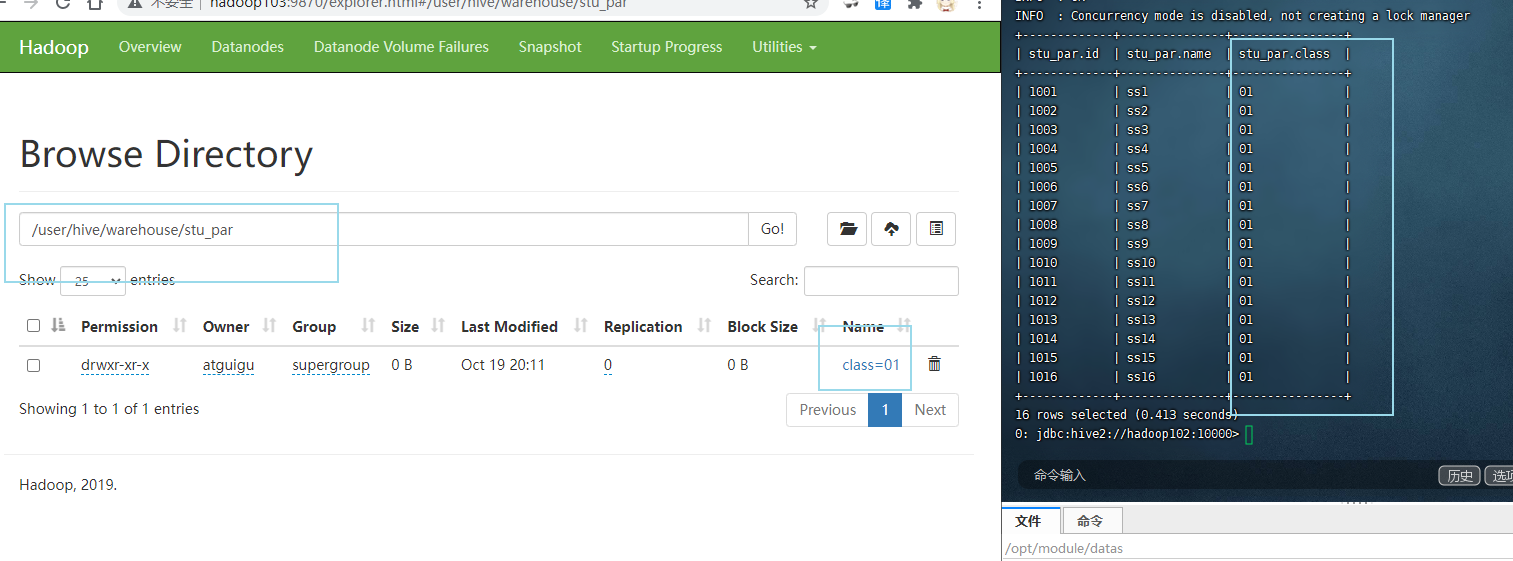The height and width of the screenshot is (561, 1513).
Task: Go to the browser home page
Action: (x=95, y=3)
